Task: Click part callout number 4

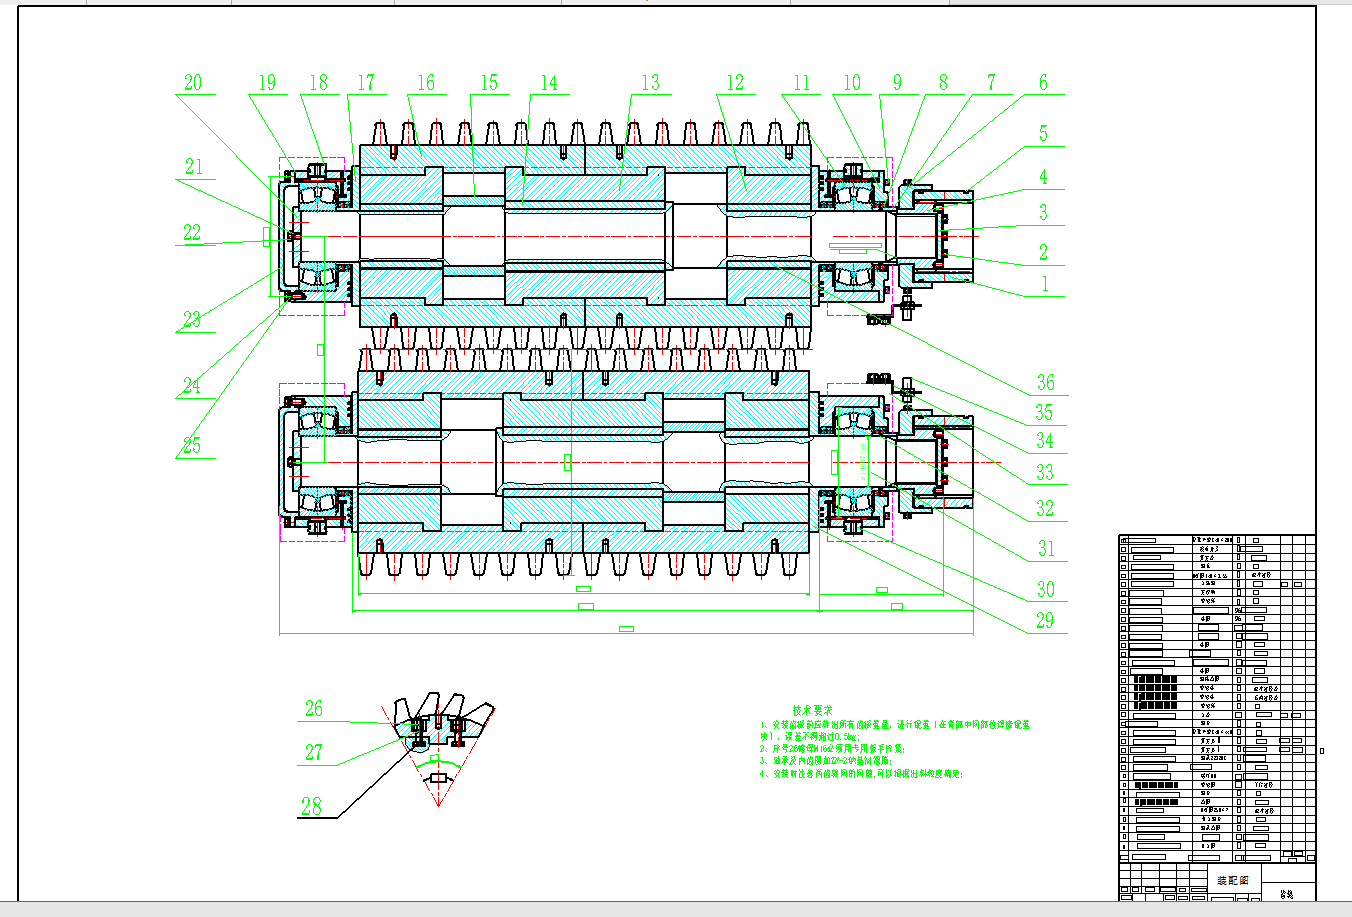Action: (x=1044, y=177)
